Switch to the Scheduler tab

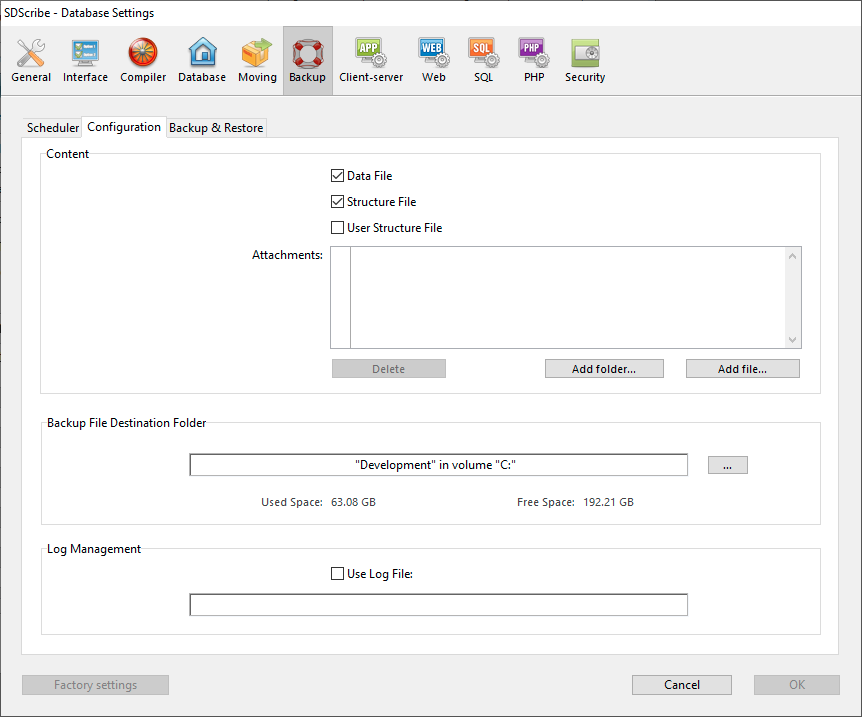coord(53,128)
